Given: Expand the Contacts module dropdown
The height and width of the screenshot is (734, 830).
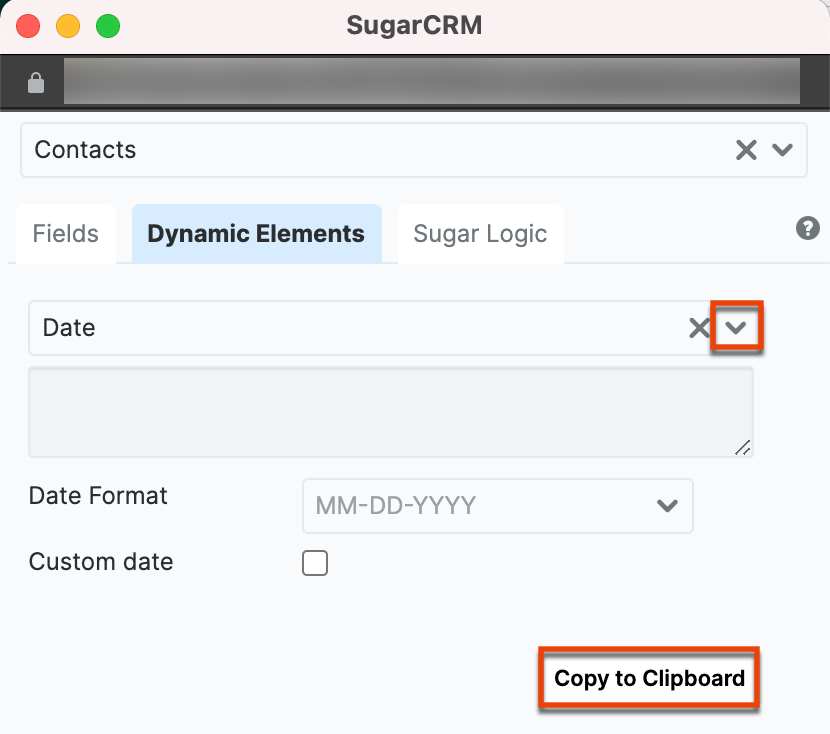Looking at the screenshot, I should [x=782, y=150].
